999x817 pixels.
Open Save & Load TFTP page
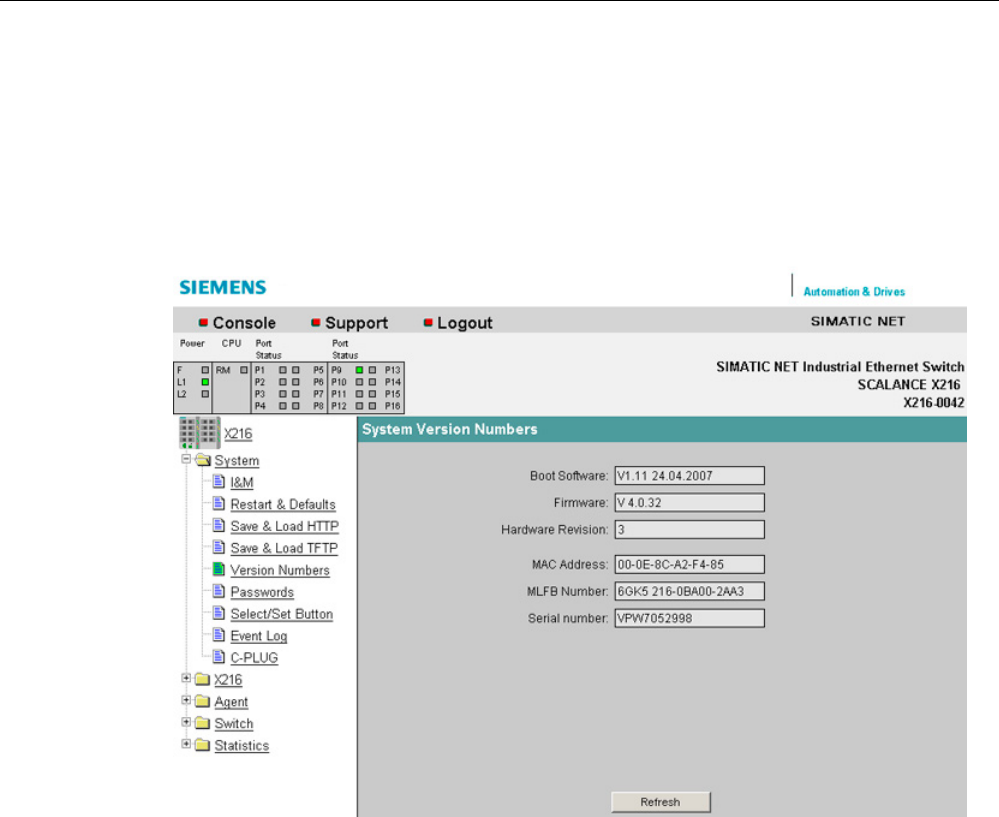pyautogui.click(x=284, y=548)
